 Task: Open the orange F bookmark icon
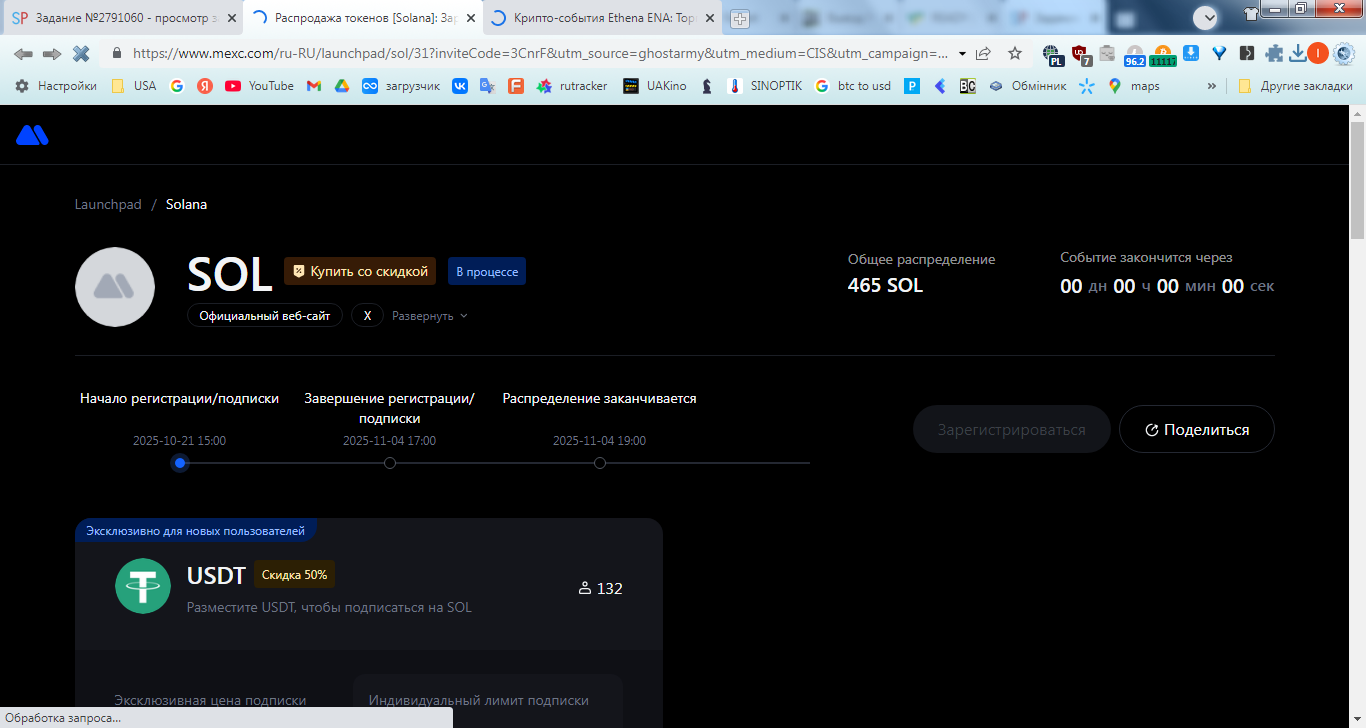coord(516,86)
